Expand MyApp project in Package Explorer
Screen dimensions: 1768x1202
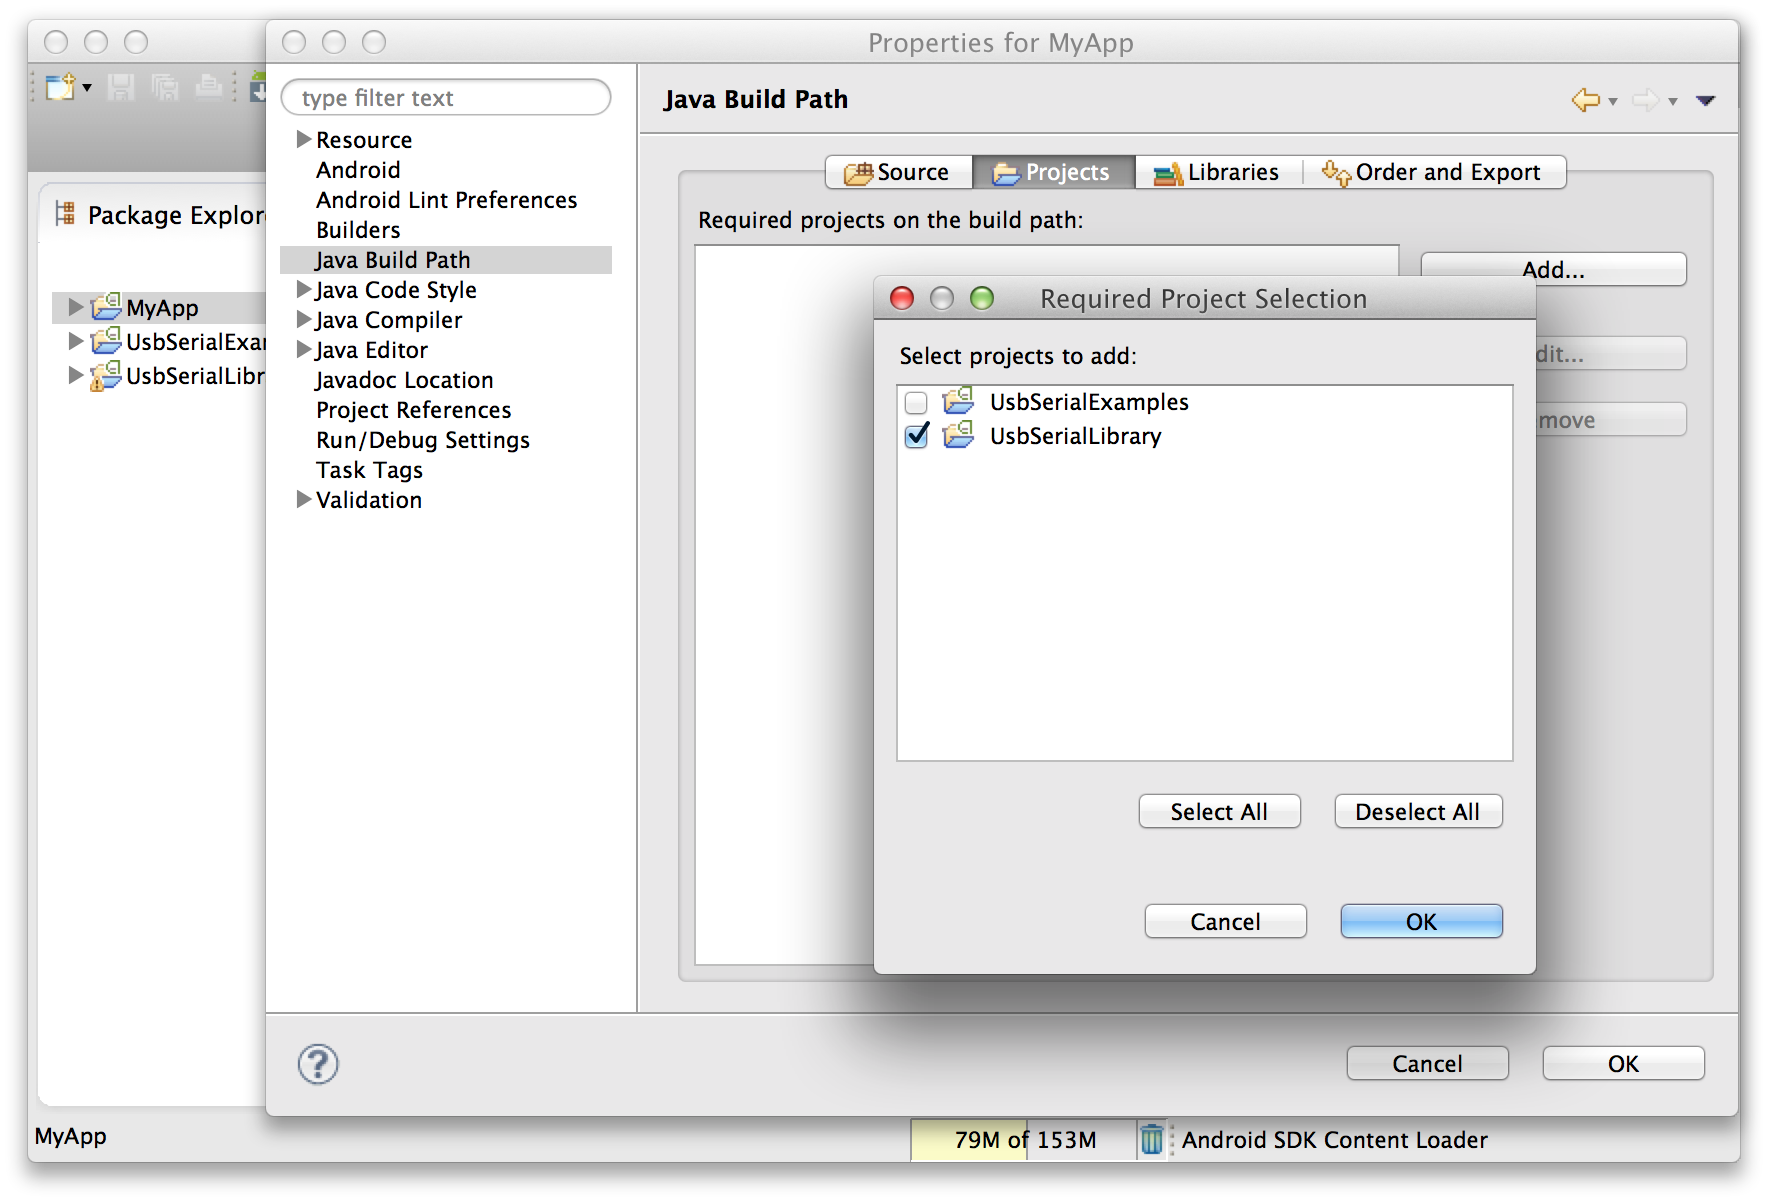click(76, 306)
